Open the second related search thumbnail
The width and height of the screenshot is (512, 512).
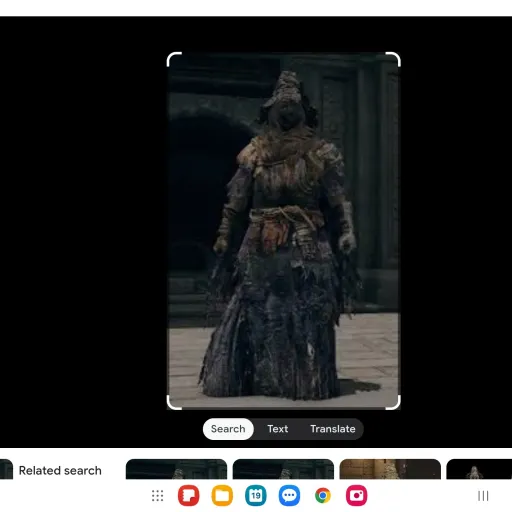pyautogui.click(x=283, y=469)
